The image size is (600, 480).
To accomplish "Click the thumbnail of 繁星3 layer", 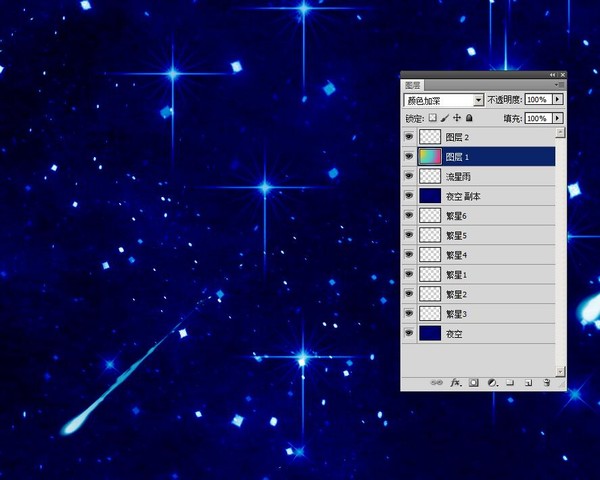I will [x=430, y=313].
